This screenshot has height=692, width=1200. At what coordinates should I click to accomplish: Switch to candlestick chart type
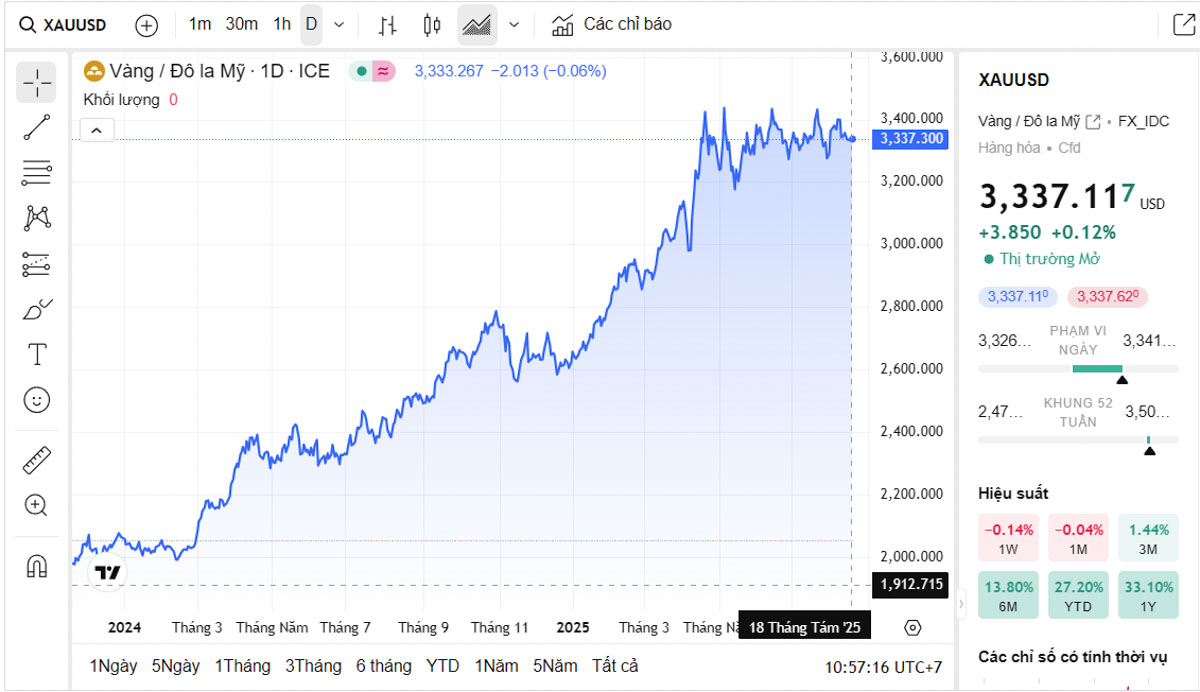coord(432,25)
